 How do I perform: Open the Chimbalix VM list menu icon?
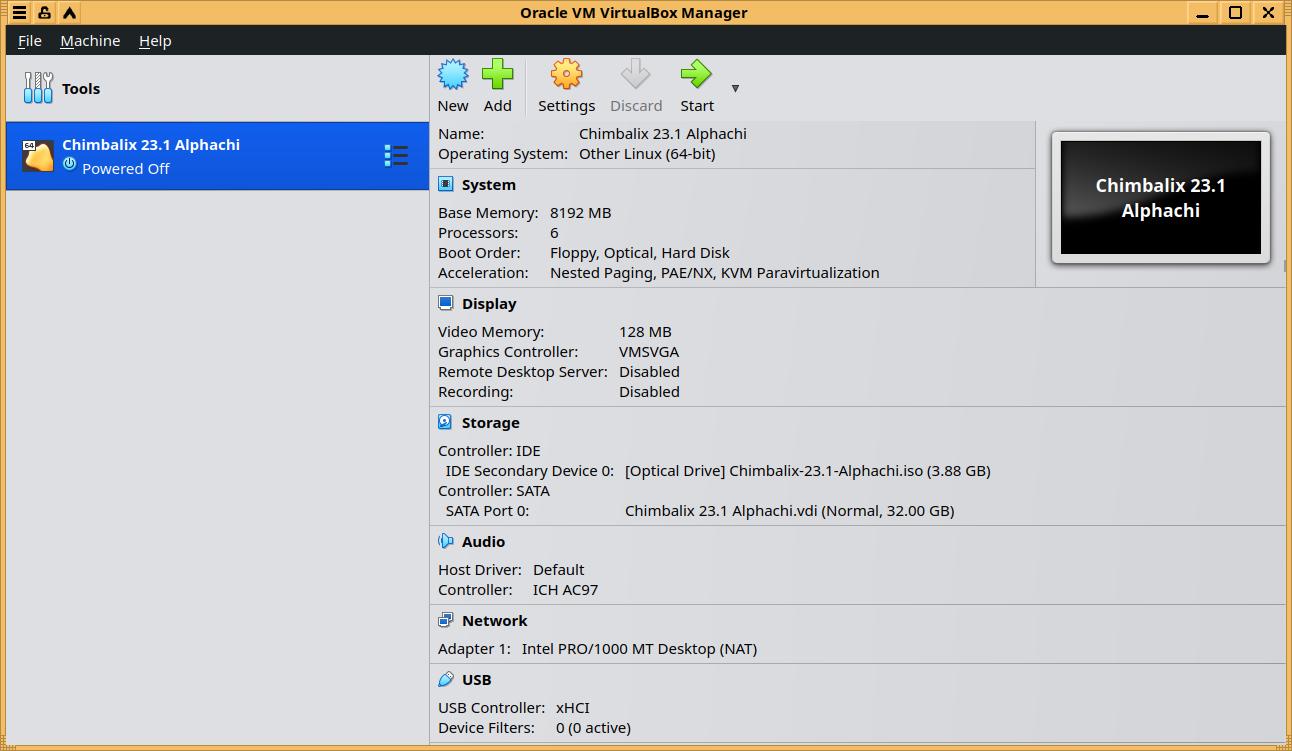tap(396, 155)
